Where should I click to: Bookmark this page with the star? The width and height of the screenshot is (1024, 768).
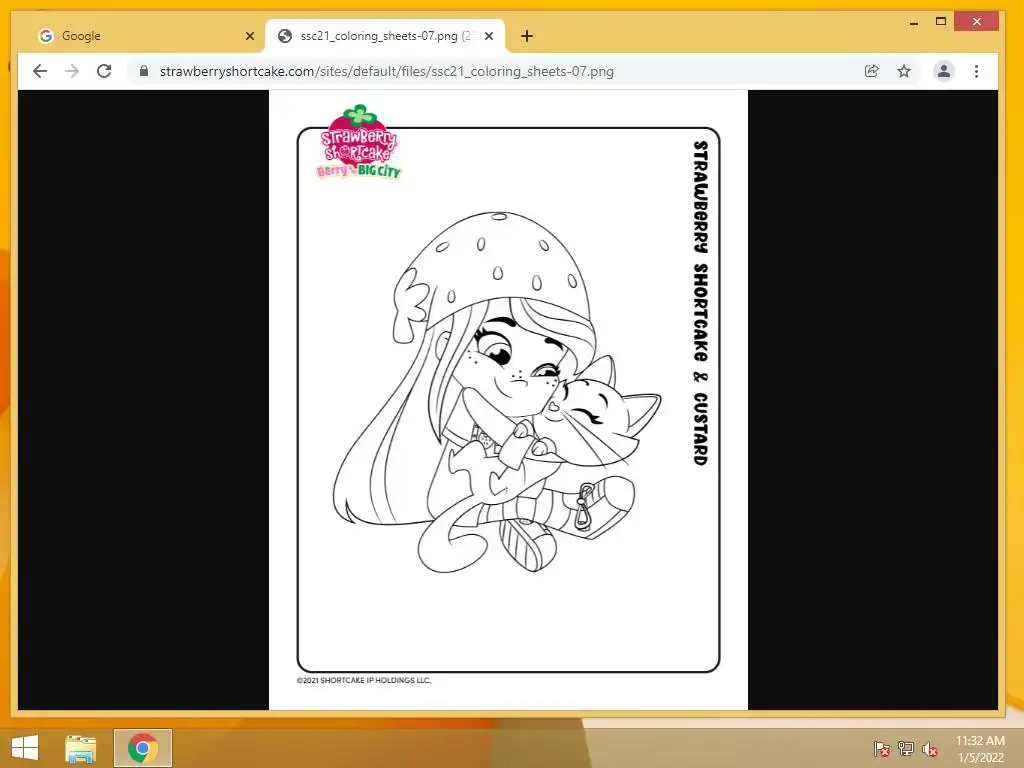click(x=904, y=71)
